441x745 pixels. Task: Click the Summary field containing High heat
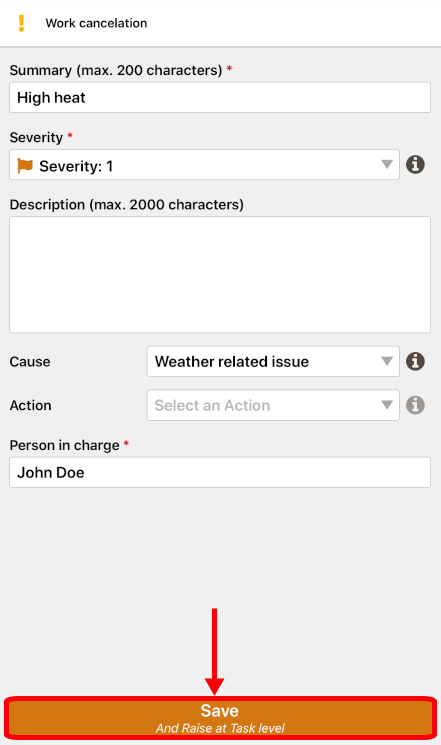(x=220, y=97)
